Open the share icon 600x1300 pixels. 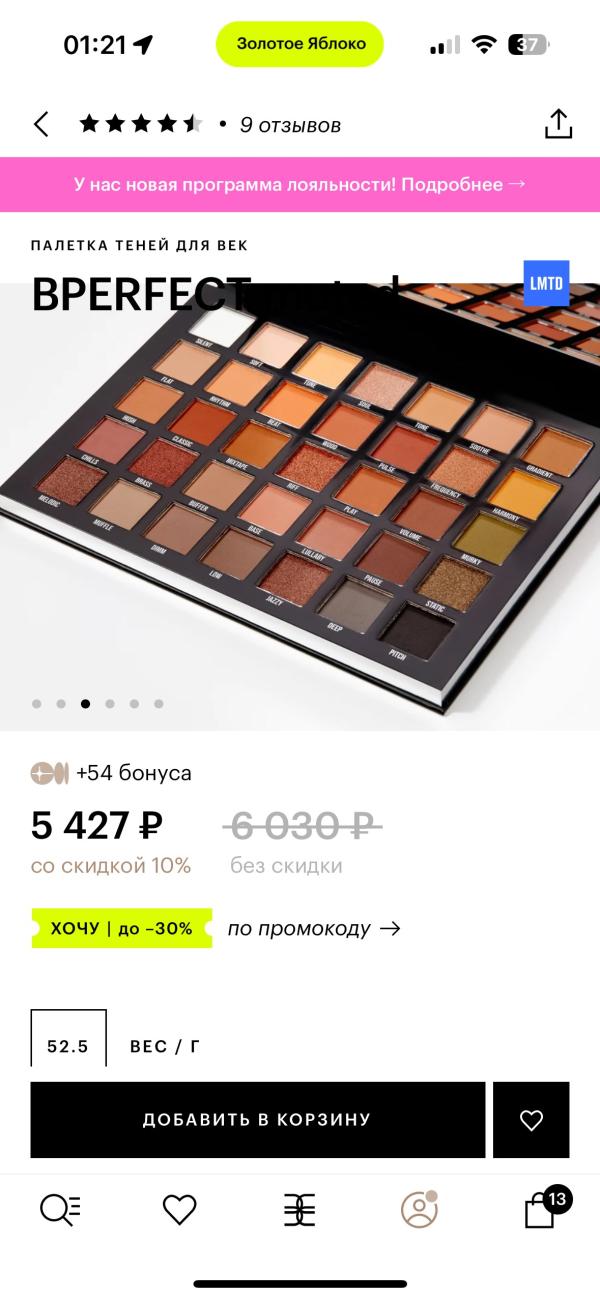click(x=558, y=123)
